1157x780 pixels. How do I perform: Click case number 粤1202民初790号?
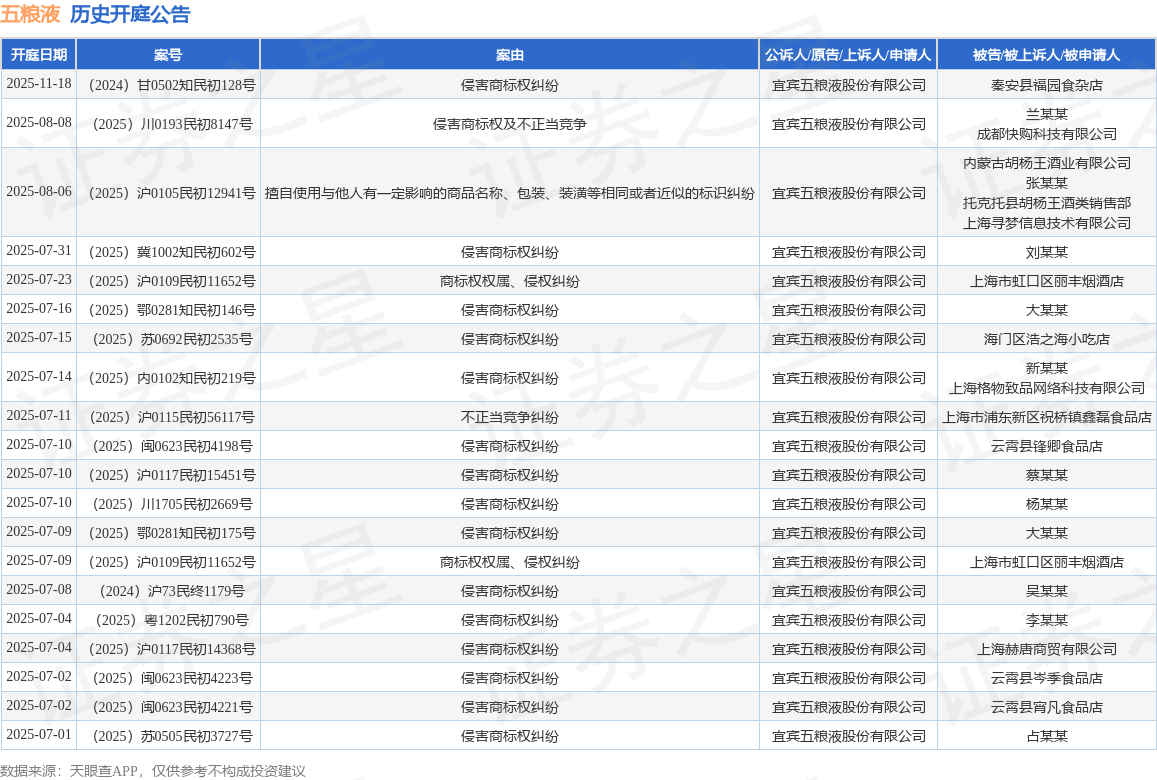[172, 620]
